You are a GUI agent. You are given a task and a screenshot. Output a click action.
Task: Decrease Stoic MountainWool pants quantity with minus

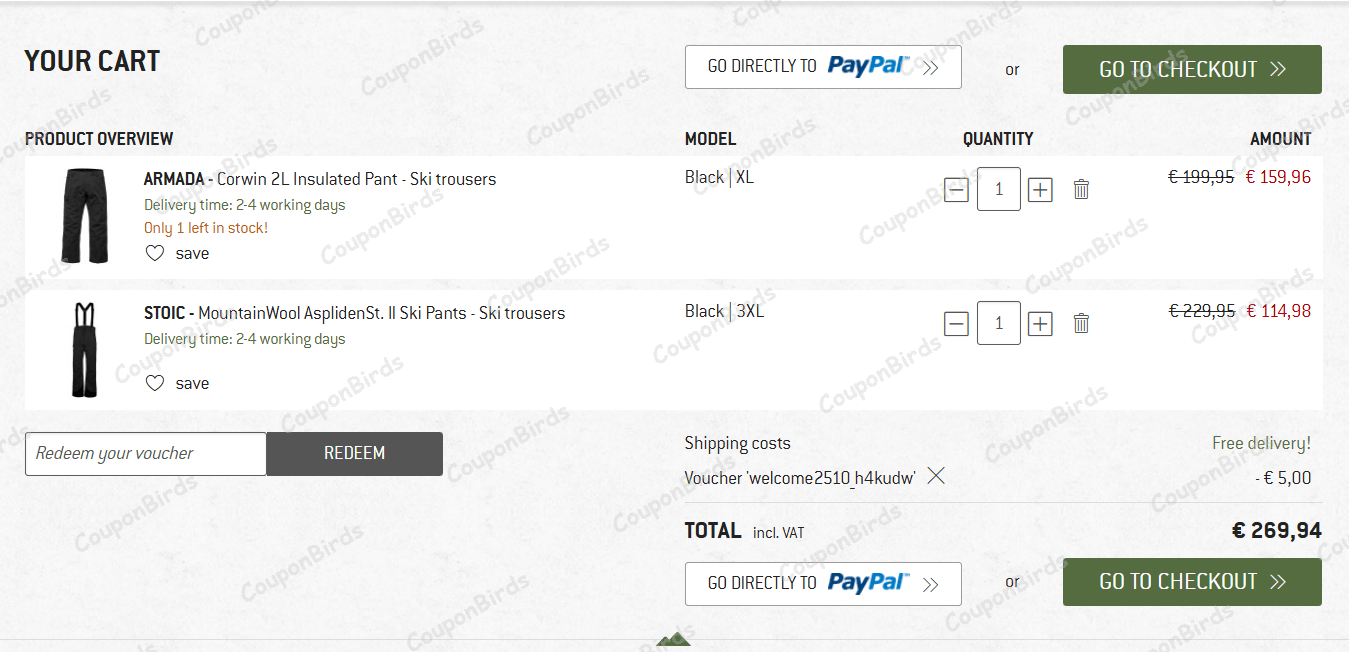[x=956, y=323]
